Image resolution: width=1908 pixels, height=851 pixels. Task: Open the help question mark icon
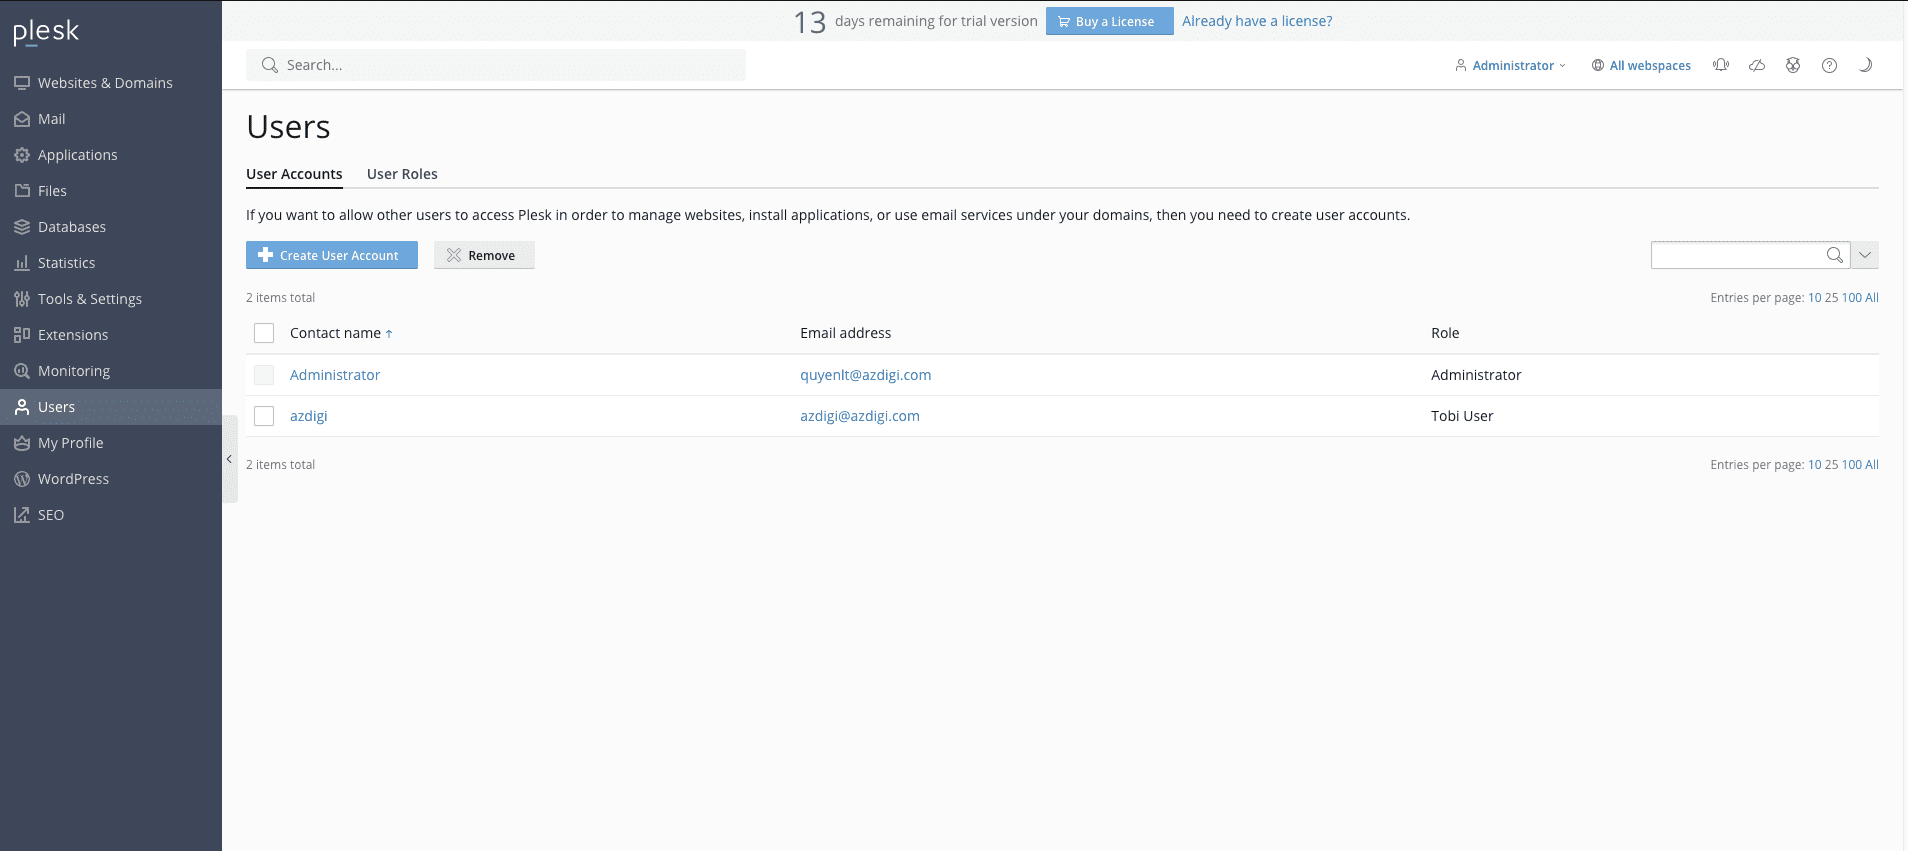[x=1829, y=65]
